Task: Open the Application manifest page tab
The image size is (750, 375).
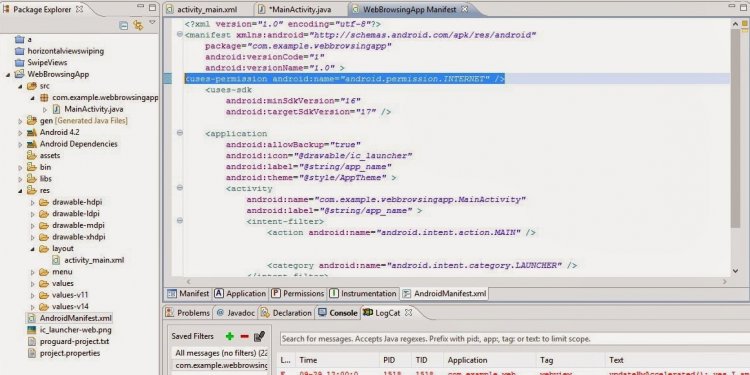Action: (240, 294)
